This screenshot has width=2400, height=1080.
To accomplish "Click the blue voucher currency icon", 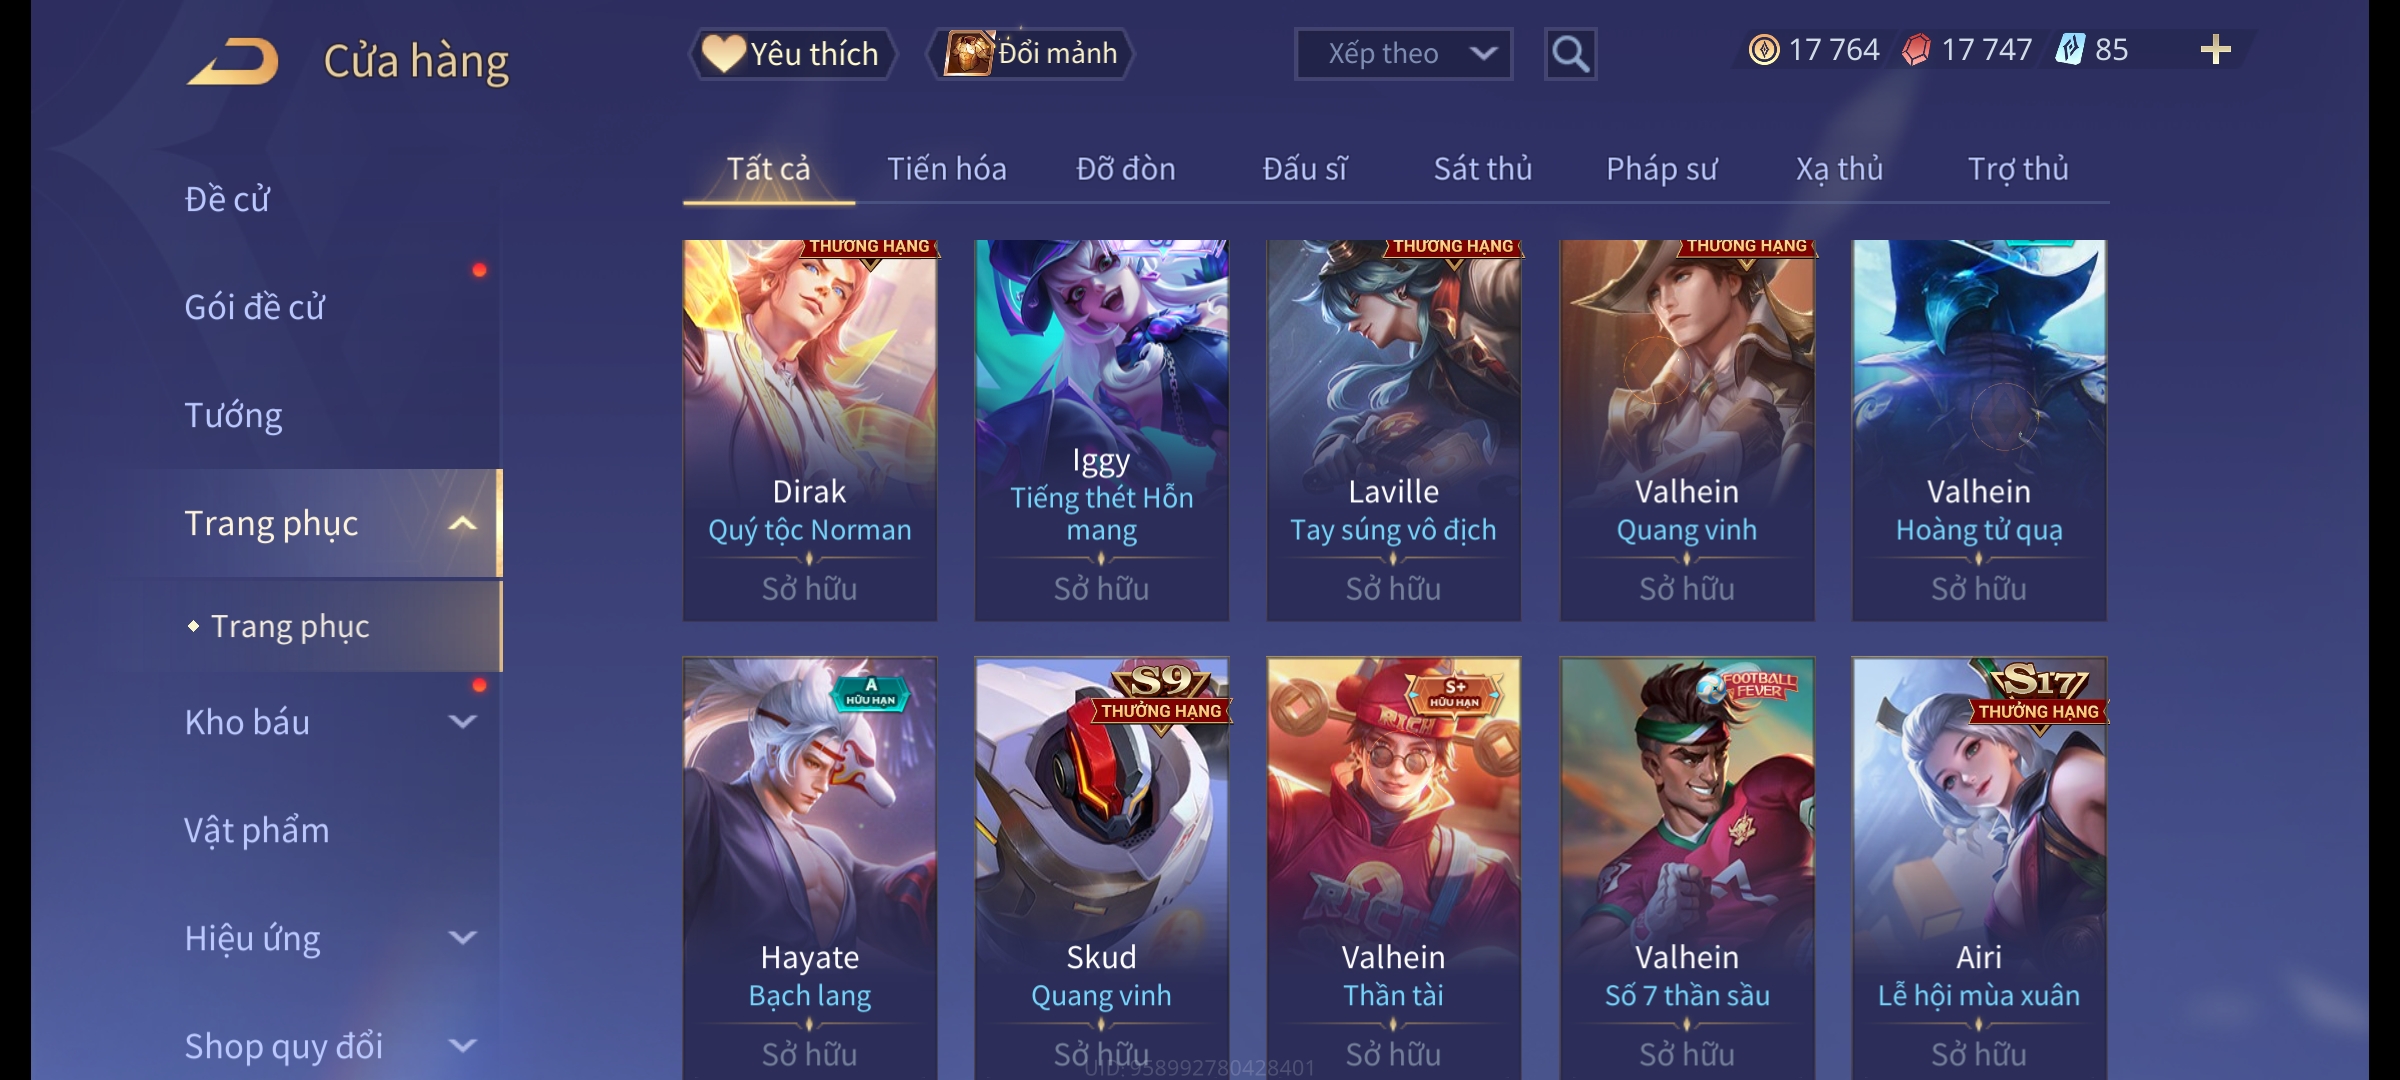I will tap(2070, 49).
